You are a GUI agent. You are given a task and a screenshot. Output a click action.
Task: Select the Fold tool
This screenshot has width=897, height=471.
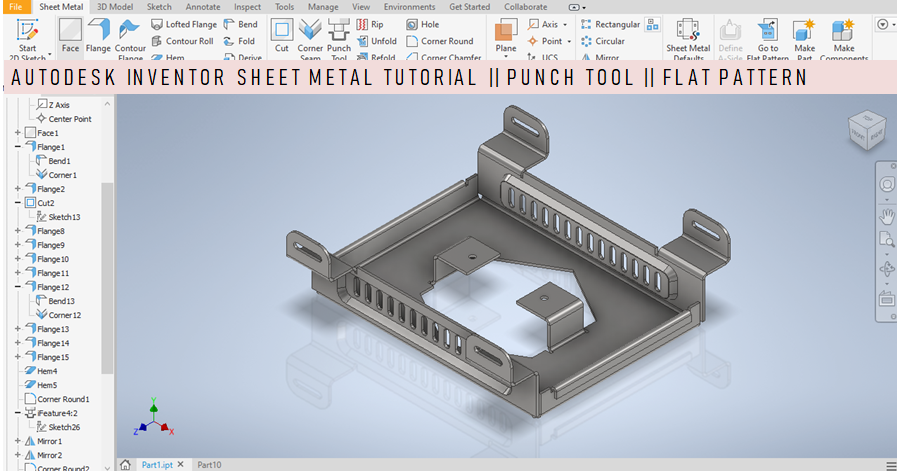239,41
